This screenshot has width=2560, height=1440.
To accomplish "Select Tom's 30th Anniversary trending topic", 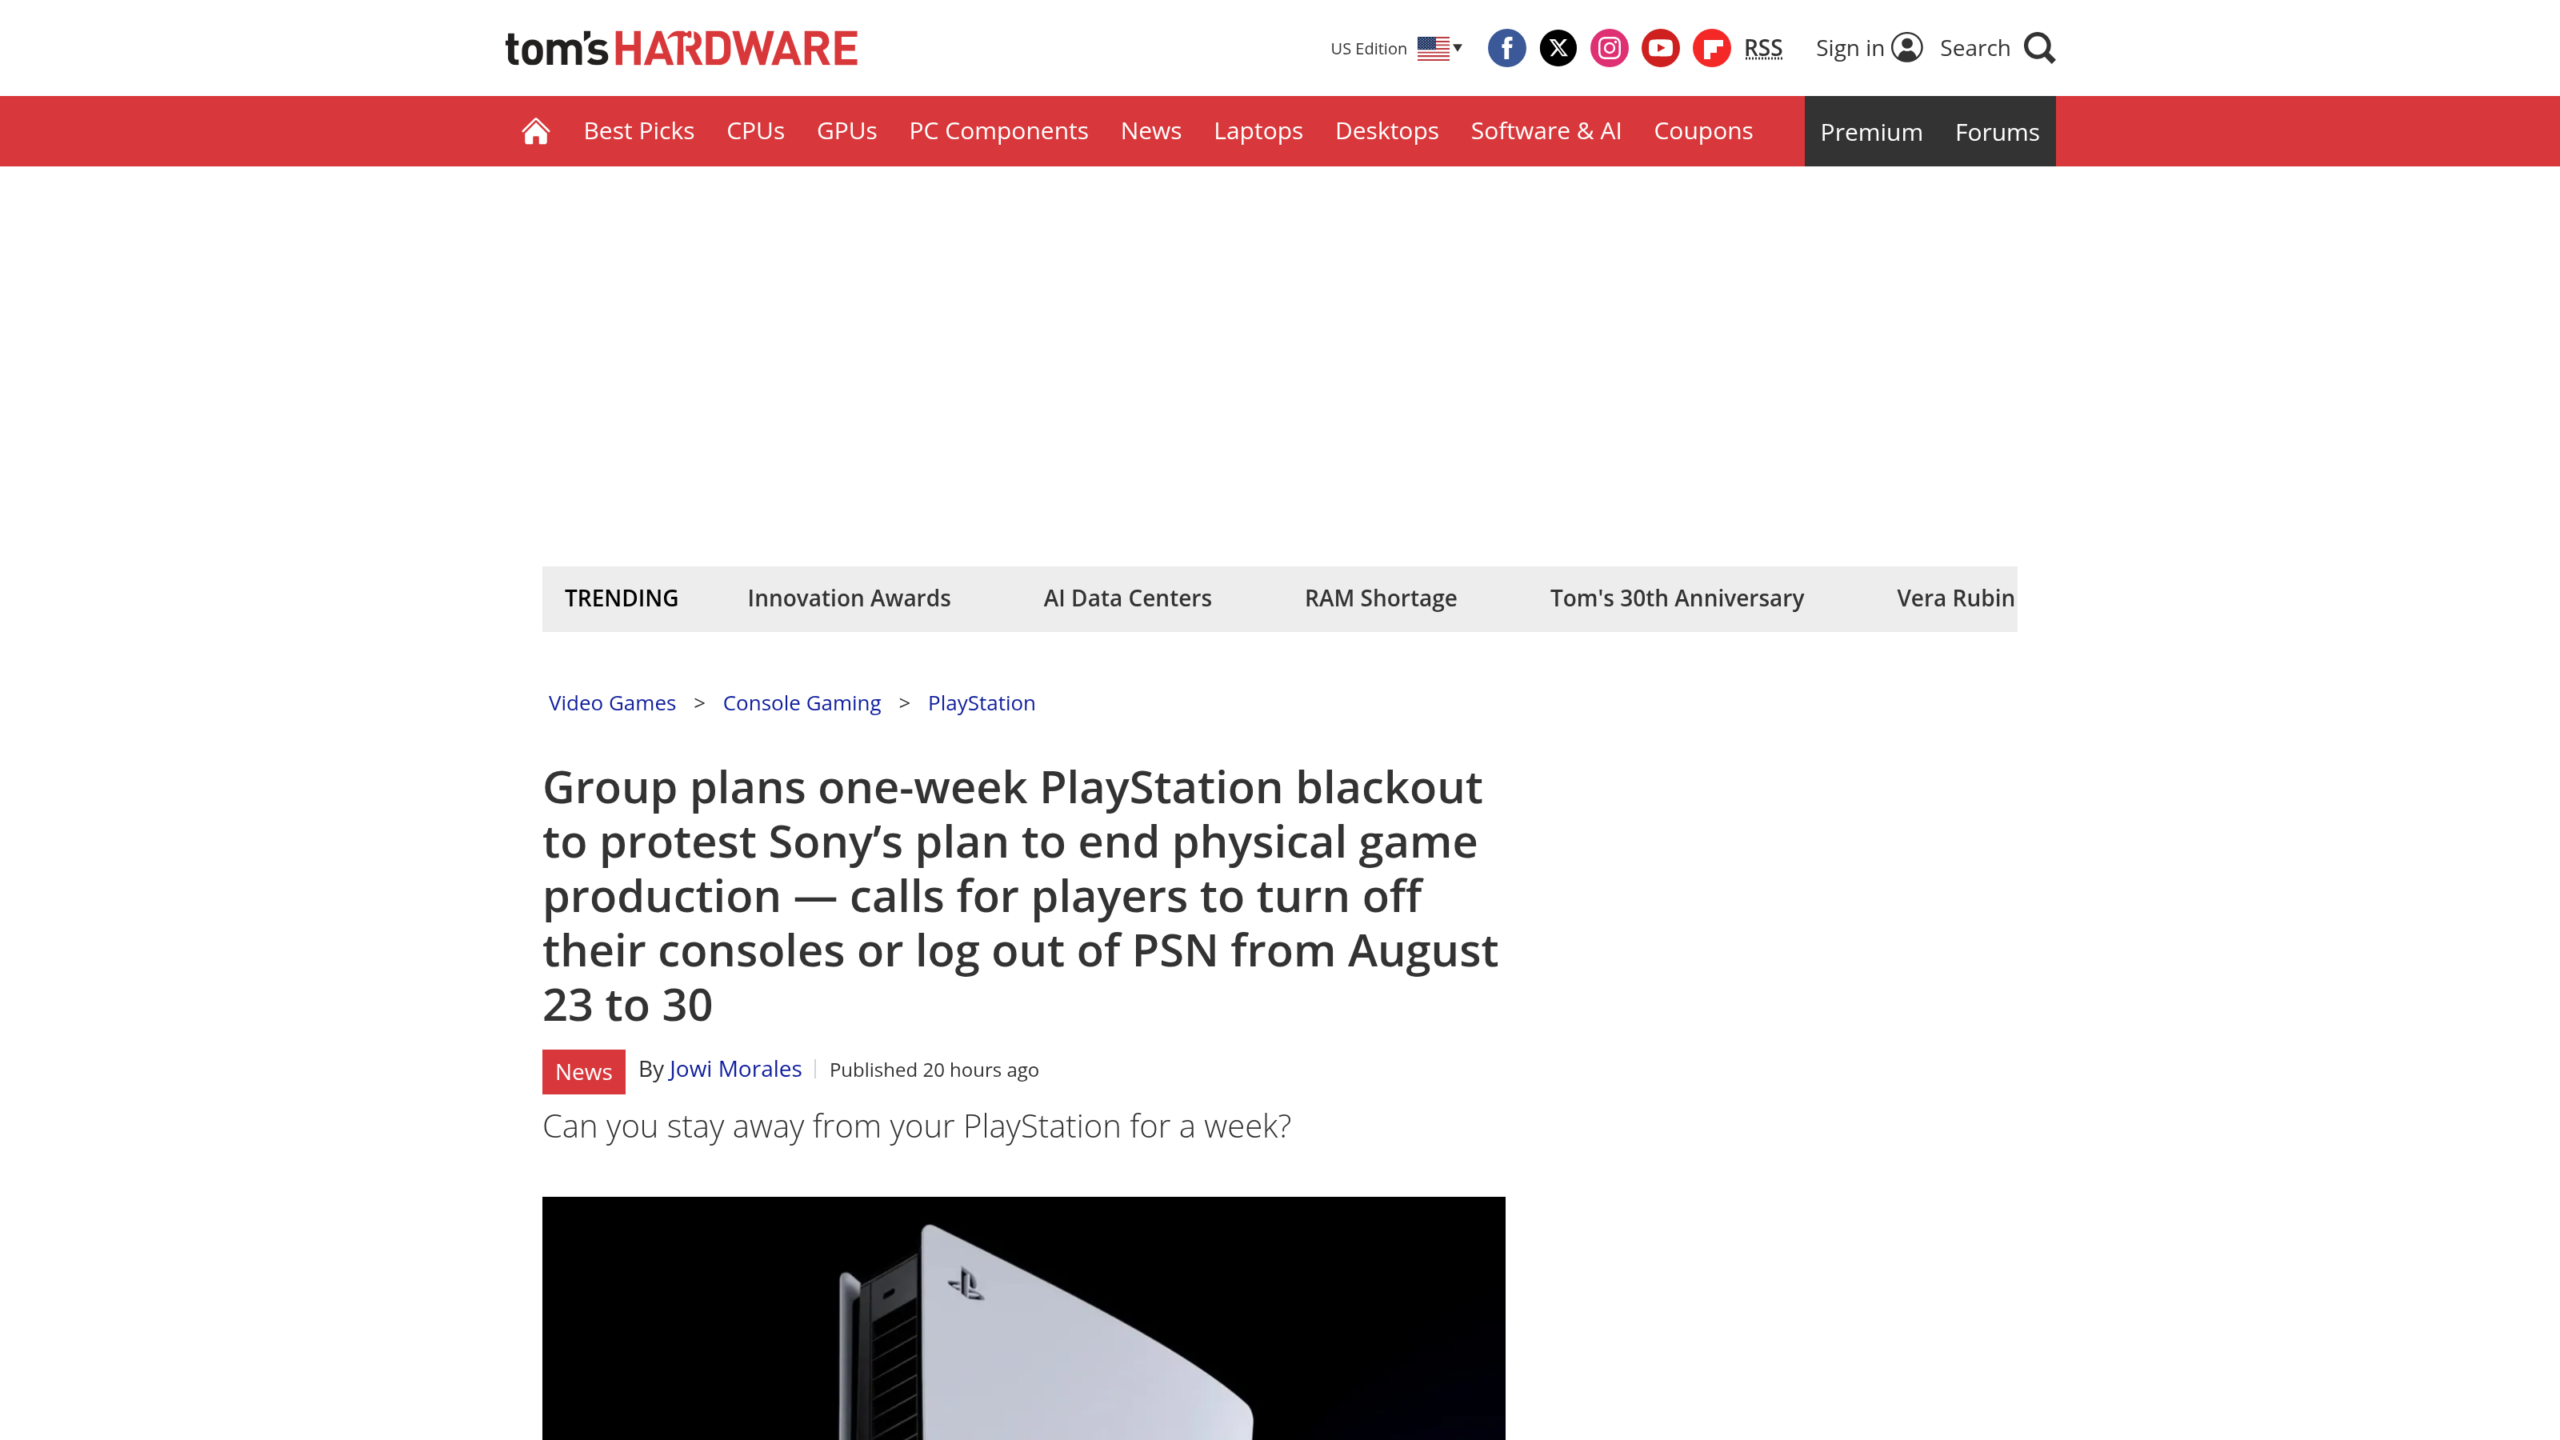I will point(1677,598).
